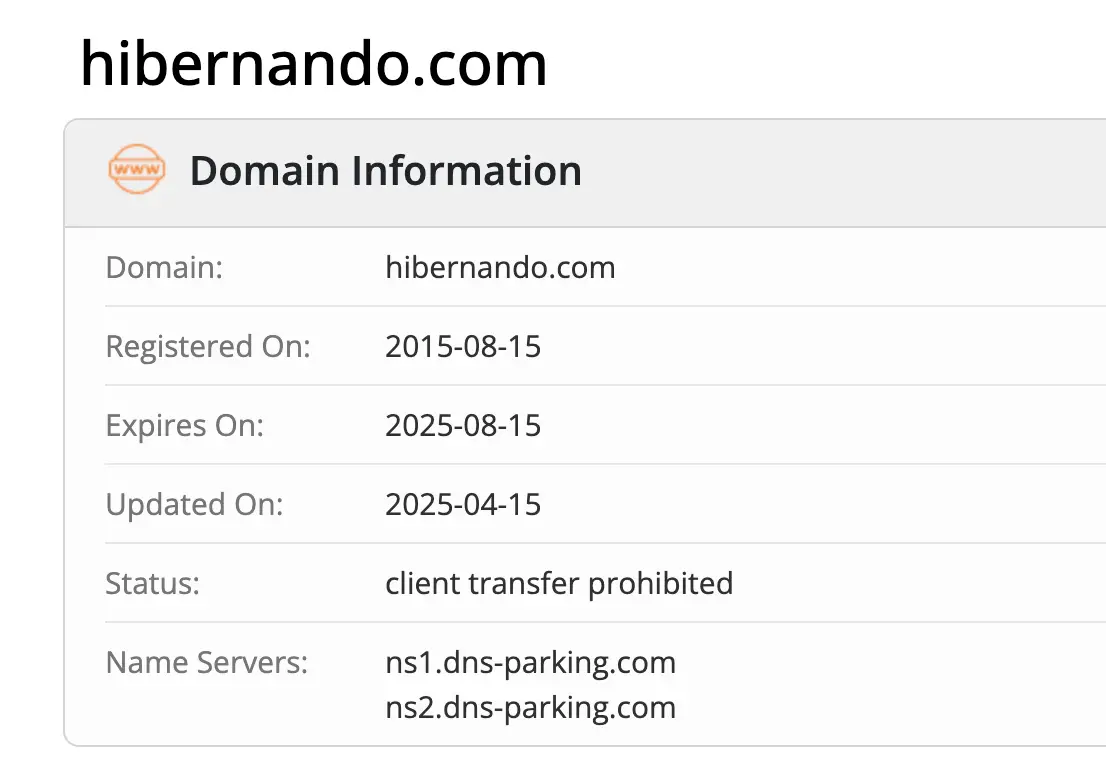Click the Registered On label
The width and height of the screenshot is (1106, 758).
(208, 347)
